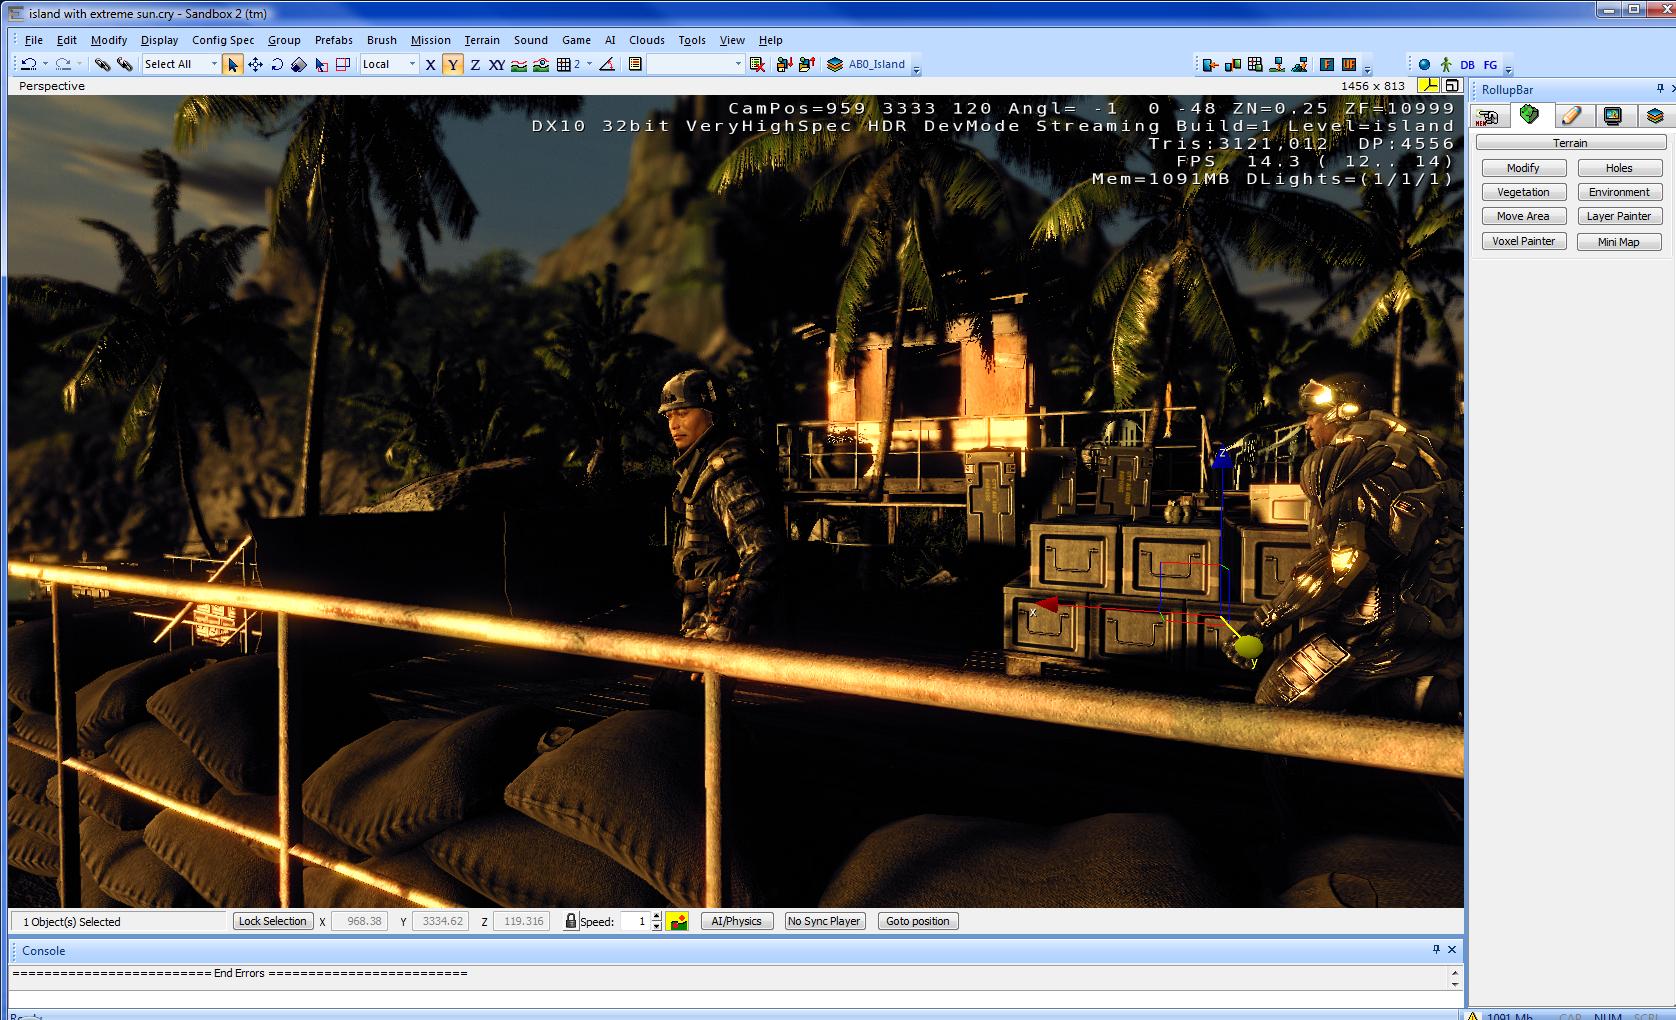Select the Select Terrain tool icon
Screen dimensions: 1676x1020
(x=321, y=64)
